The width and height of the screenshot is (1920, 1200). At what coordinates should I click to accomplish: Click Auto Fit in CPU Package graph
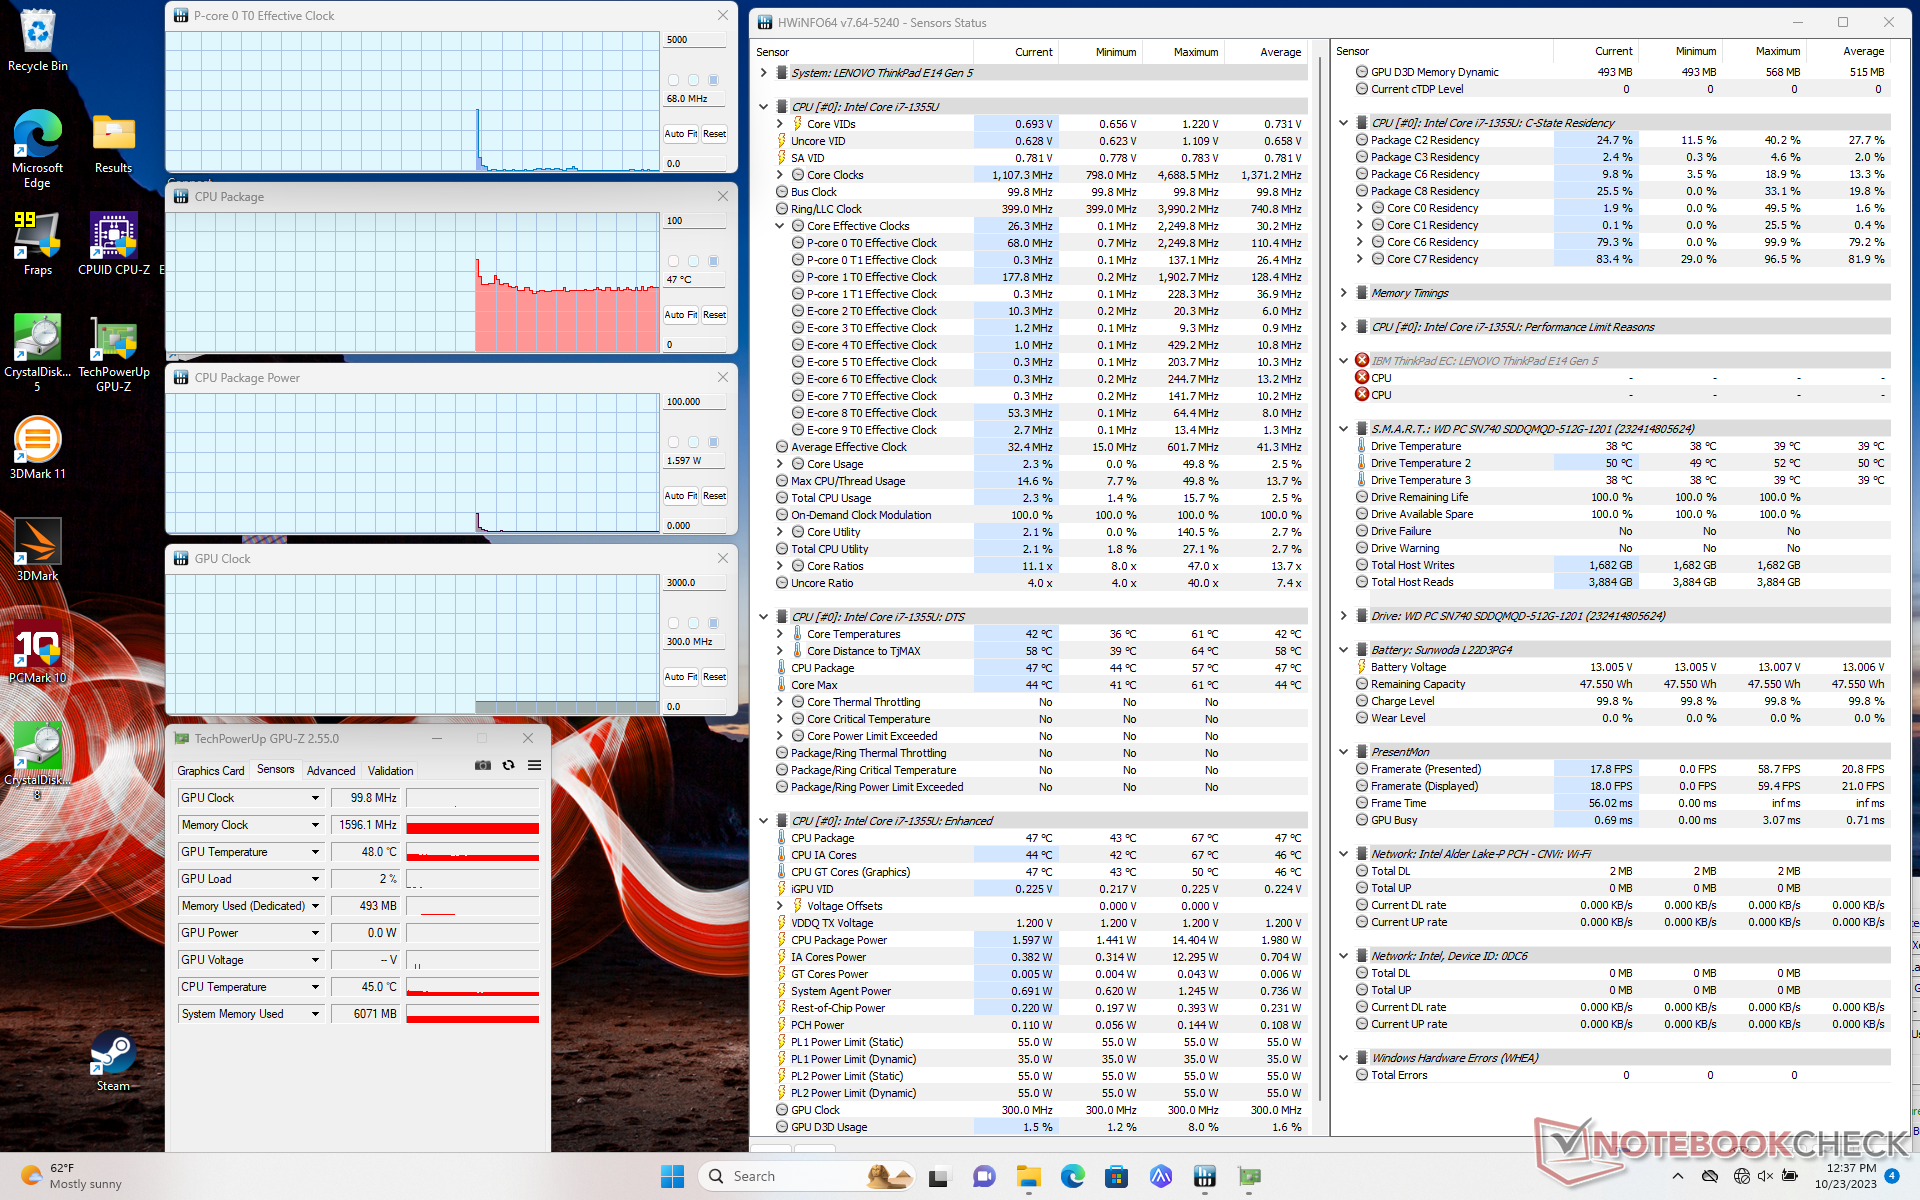coord(680,315)
